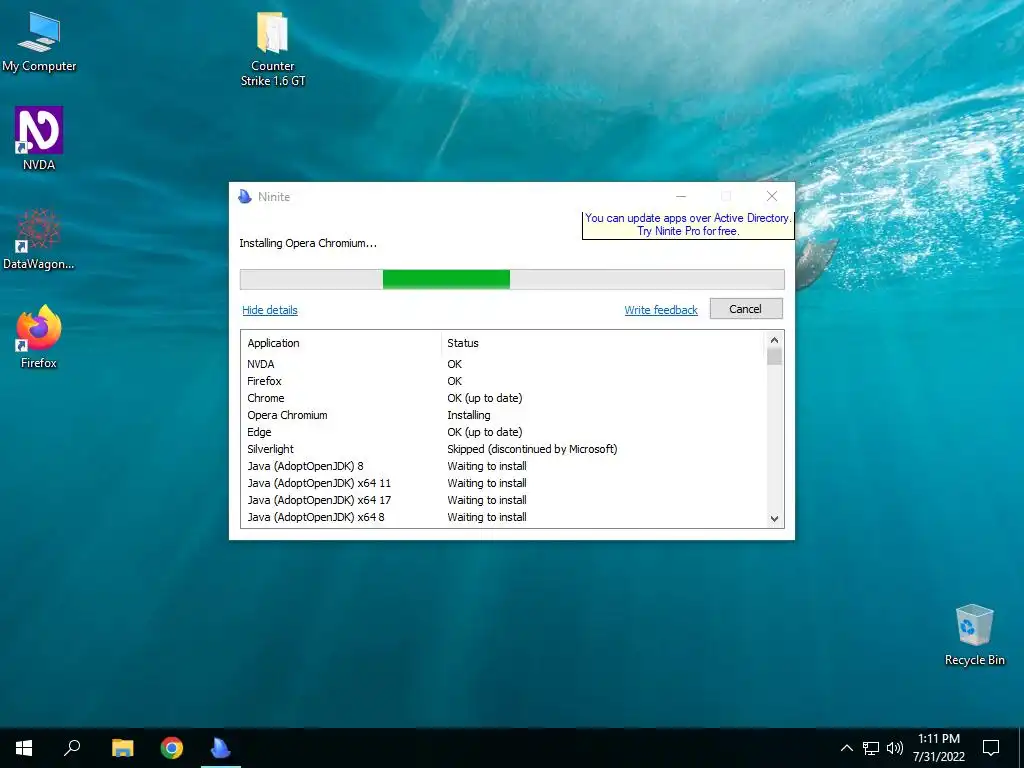Launch the NVDA desktop shortcut
1024x768 pixels.
pos(39,138)
